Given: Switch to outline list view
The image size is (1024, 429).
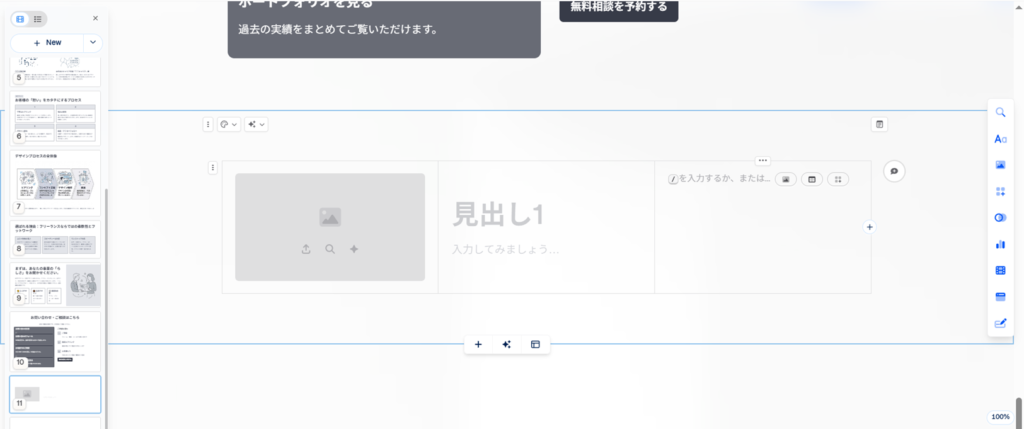Looking at the screenshot, I should pos(38,18).
